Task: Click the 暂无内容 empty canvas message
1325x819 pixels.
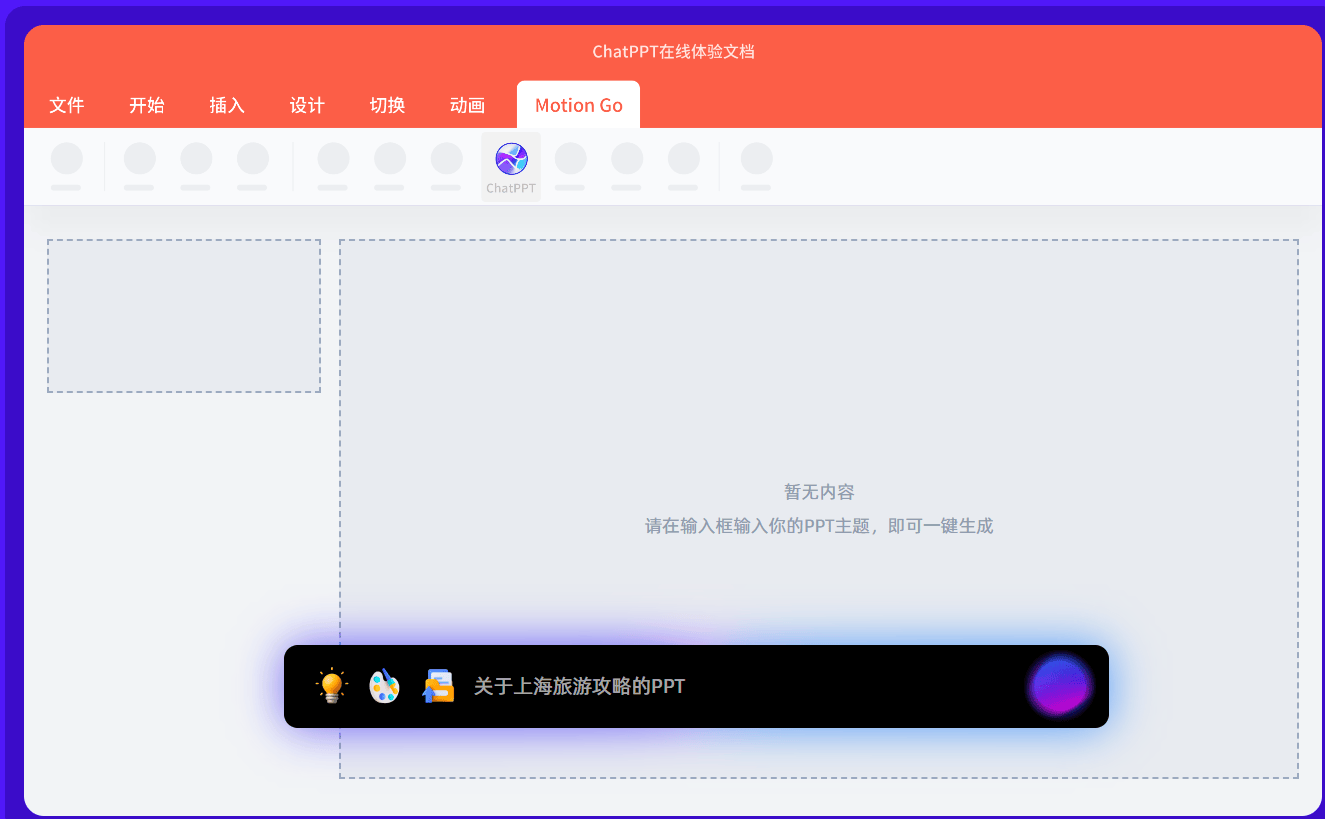Action: point(818,492)
